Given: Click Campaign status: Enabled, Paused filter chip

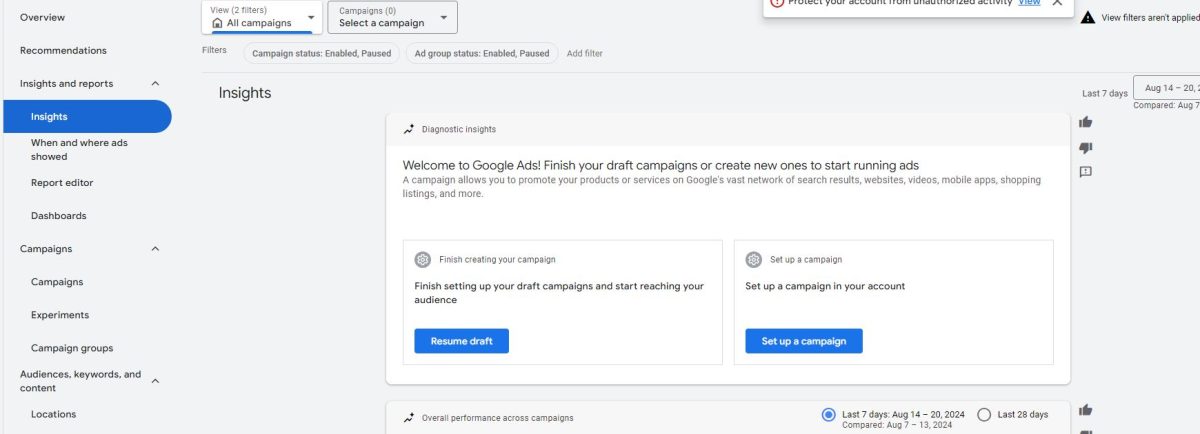Looking at the screenshot, I should pyautogui.click(x=322, y=53).
